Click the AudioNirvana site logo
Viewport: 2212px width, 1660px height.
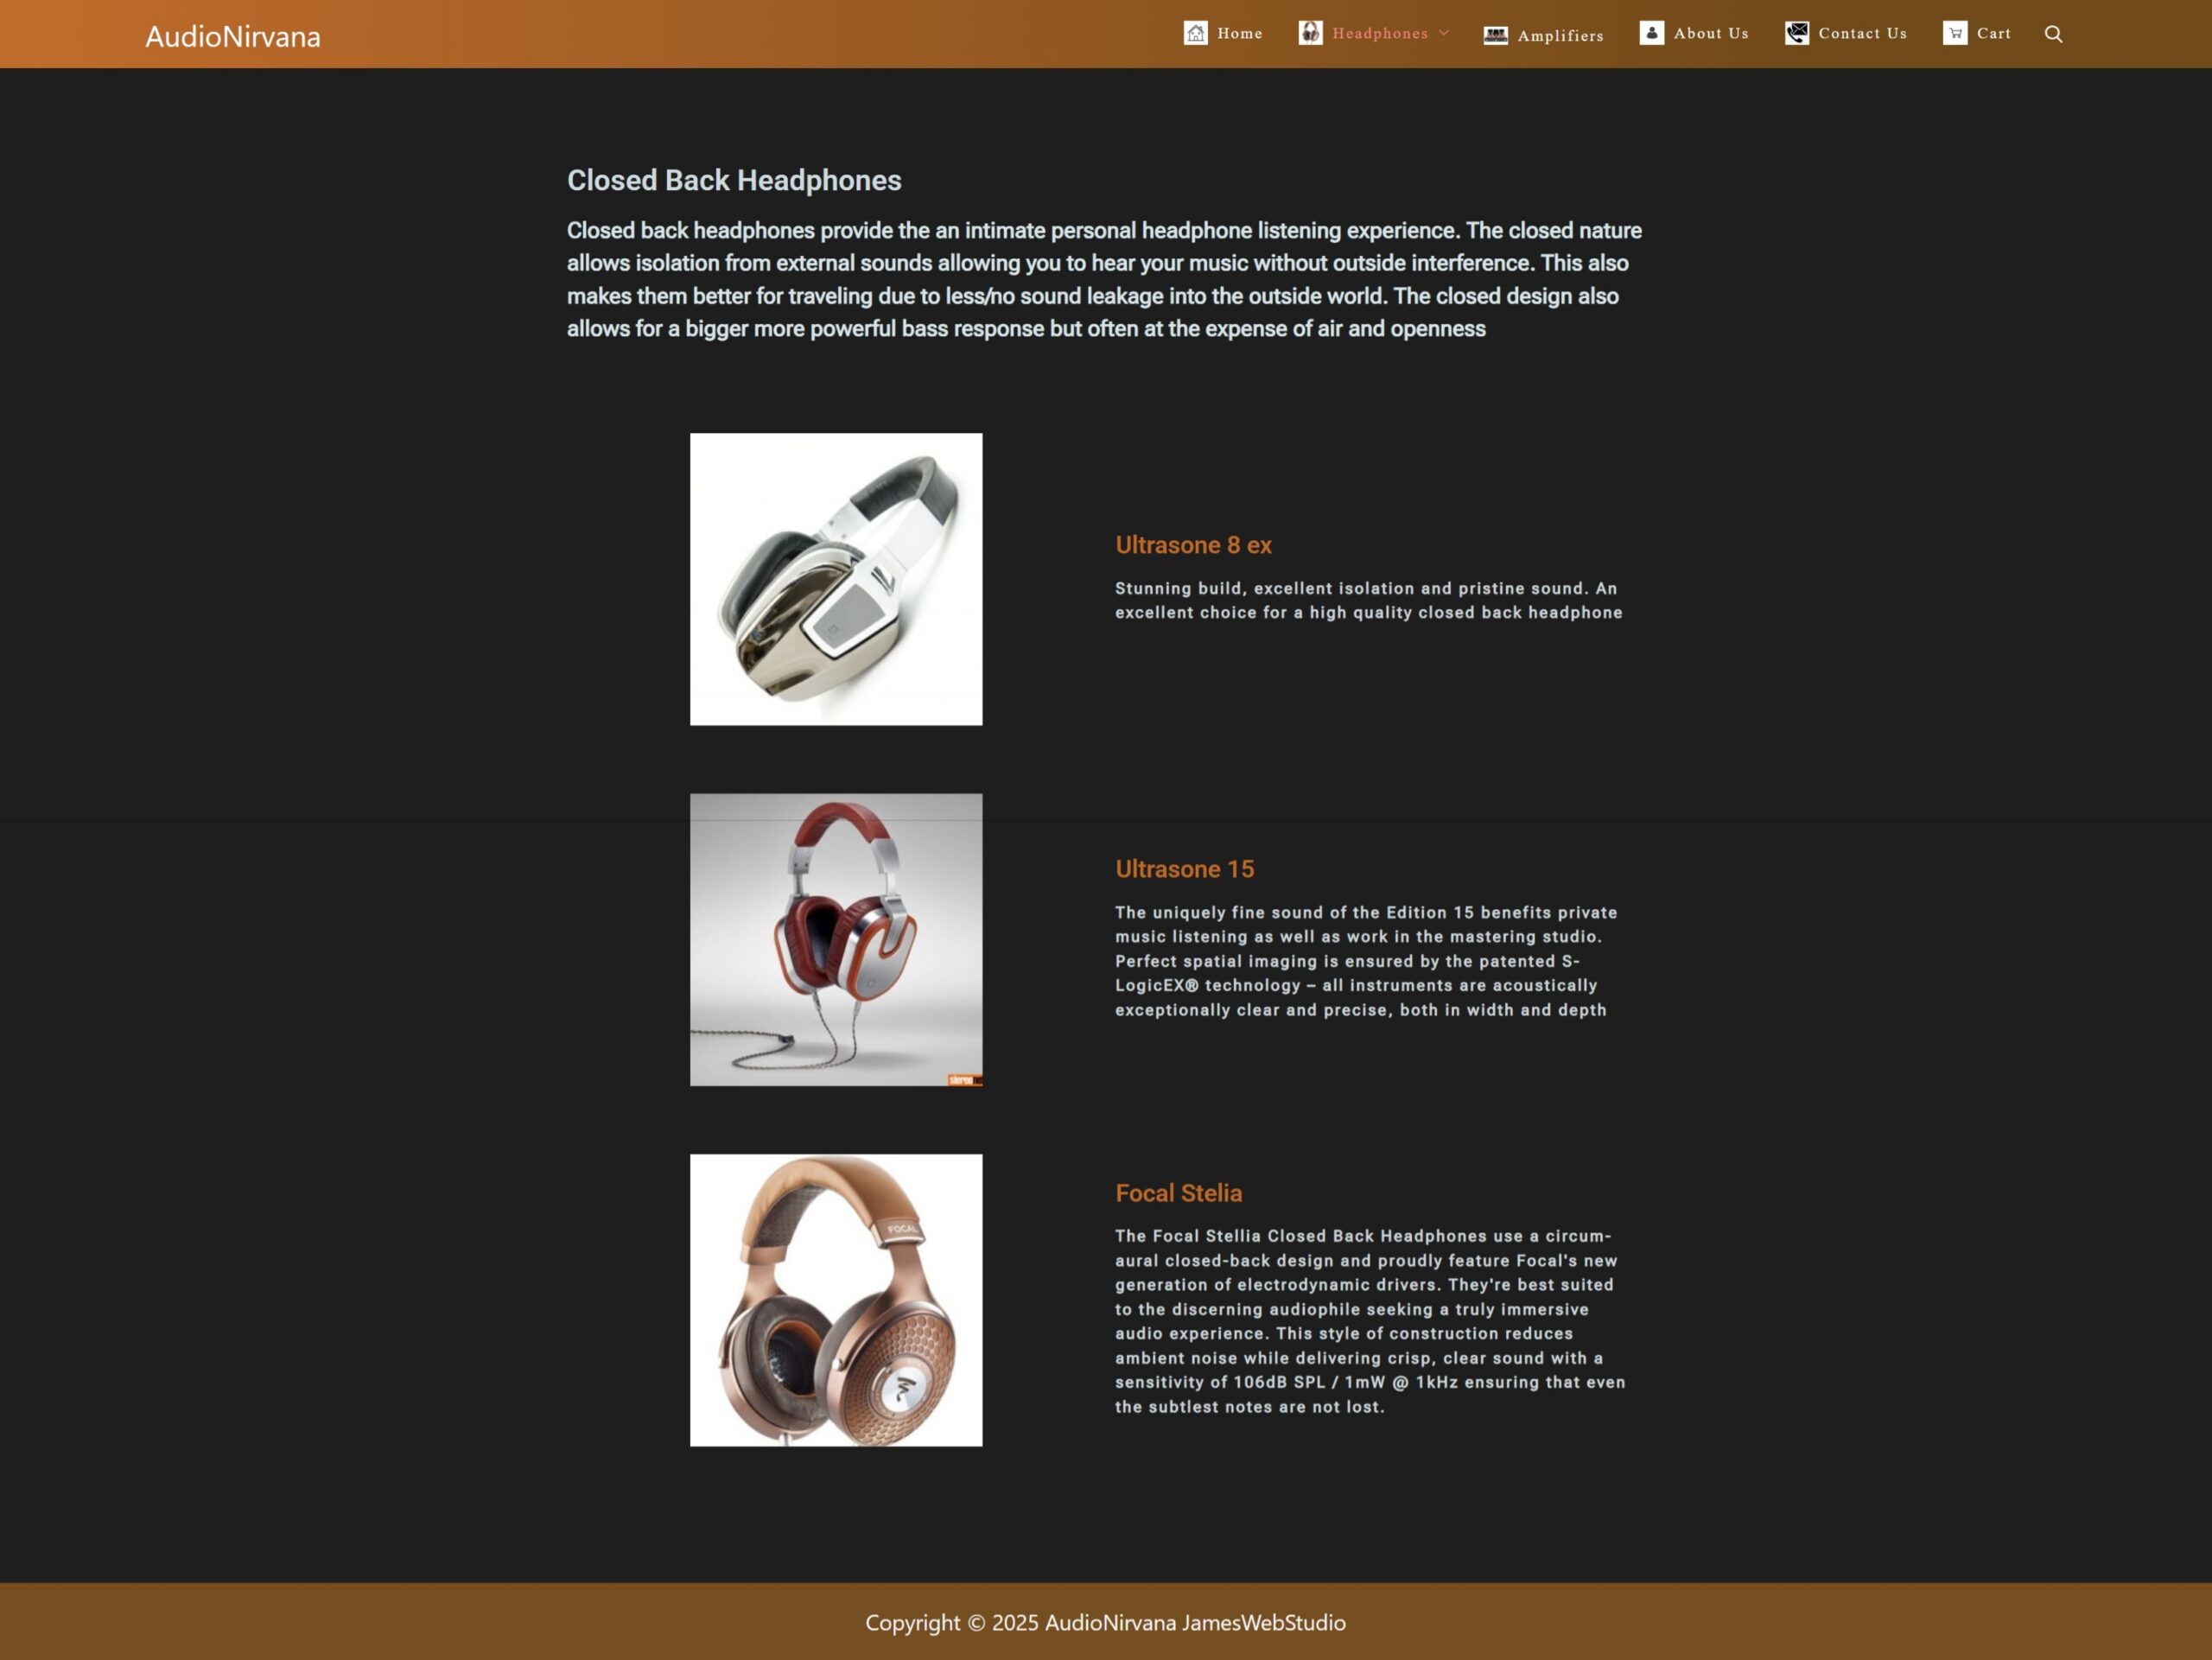click(x=233, y=37)
